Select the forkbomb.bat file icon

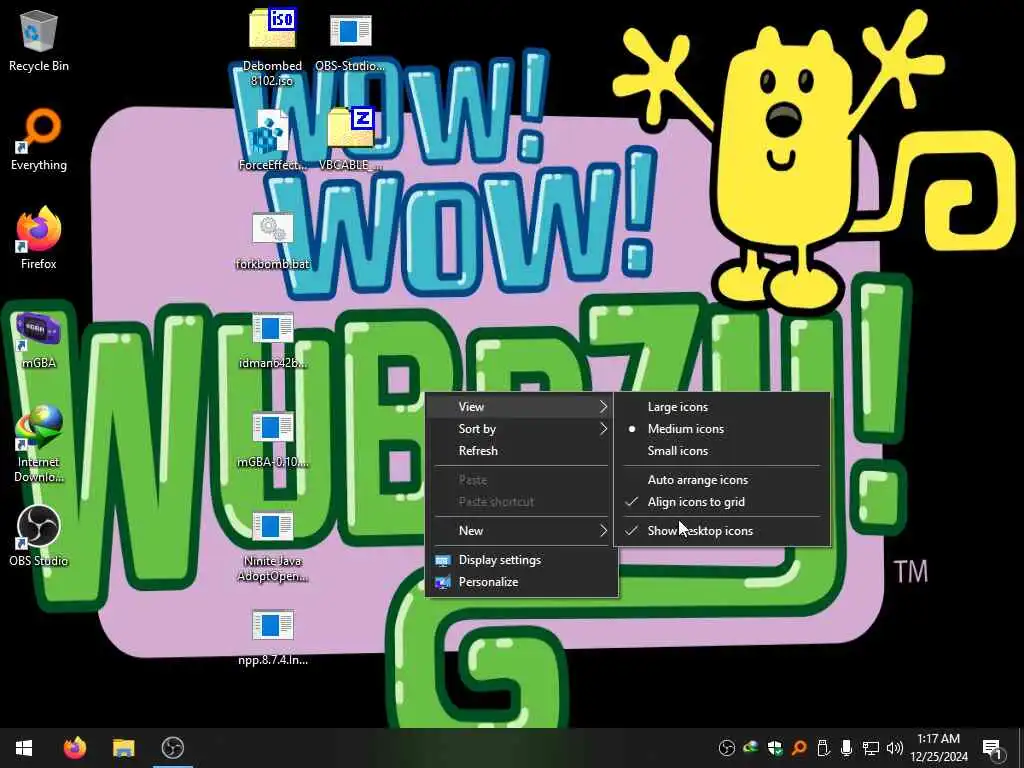point(272,240)
